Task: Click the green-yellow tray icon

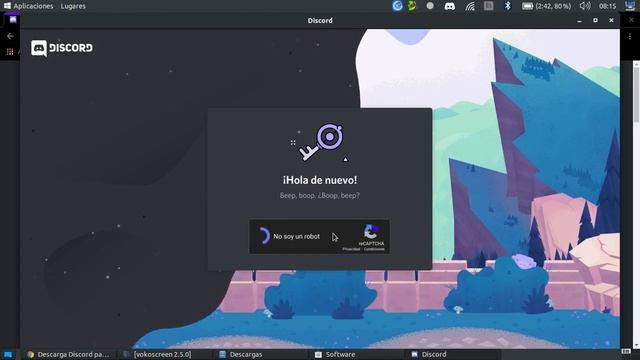Action: [412, 6]
